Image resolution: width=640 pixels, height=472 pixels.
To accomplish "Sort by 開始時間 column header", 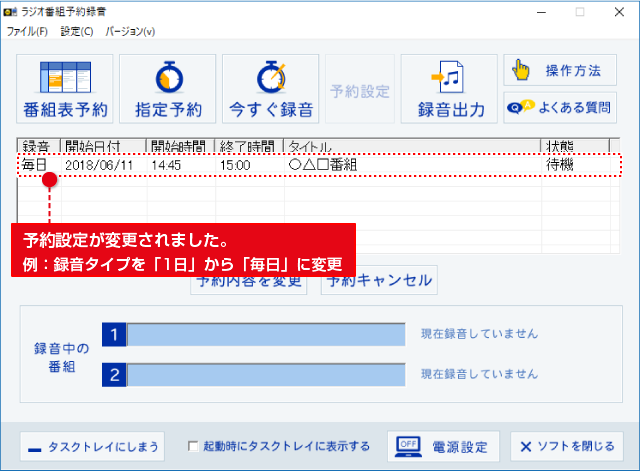I will coord(180,146).
